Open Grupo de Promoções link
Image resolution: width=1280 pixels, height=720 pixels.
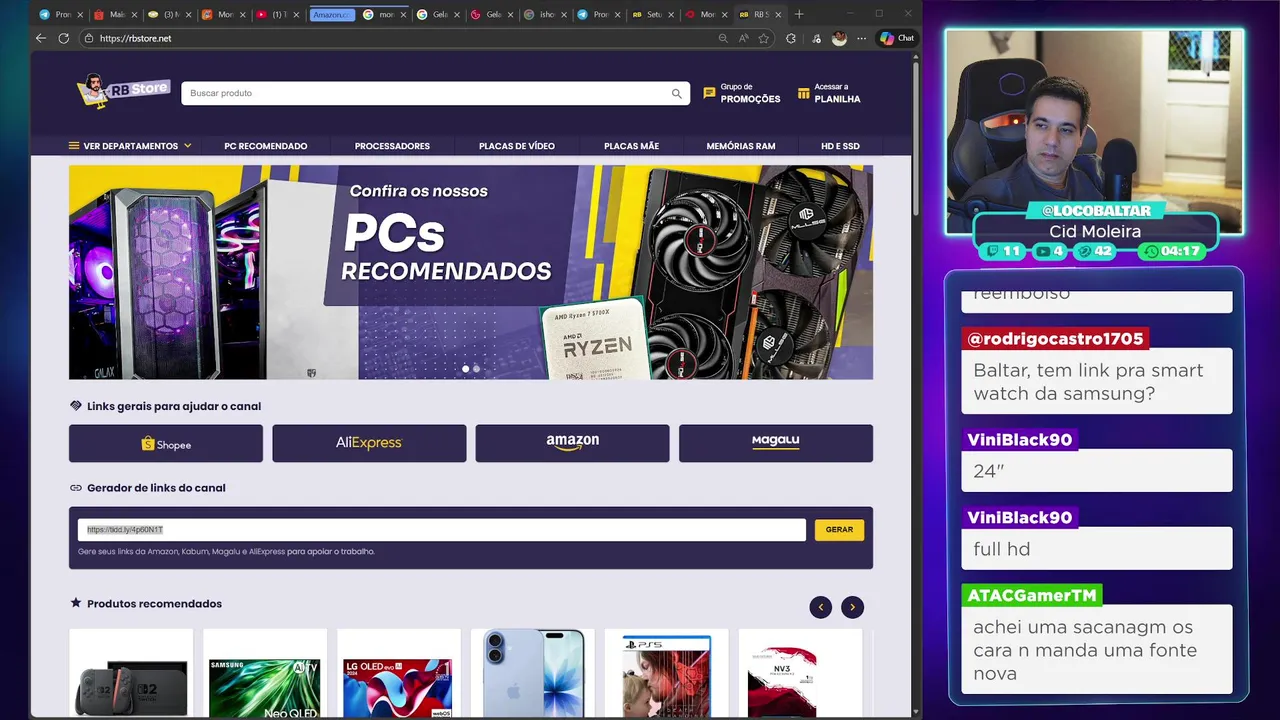click(742, 93)
